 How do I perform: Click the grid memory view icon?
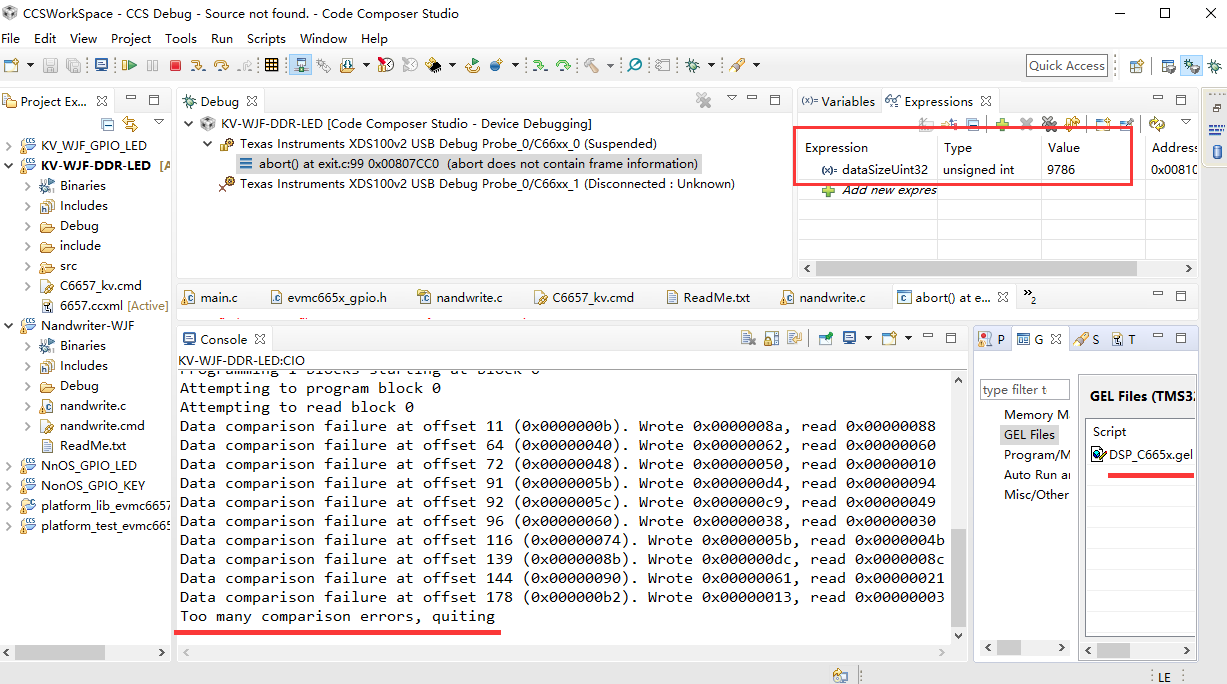[x=271, y=65]
